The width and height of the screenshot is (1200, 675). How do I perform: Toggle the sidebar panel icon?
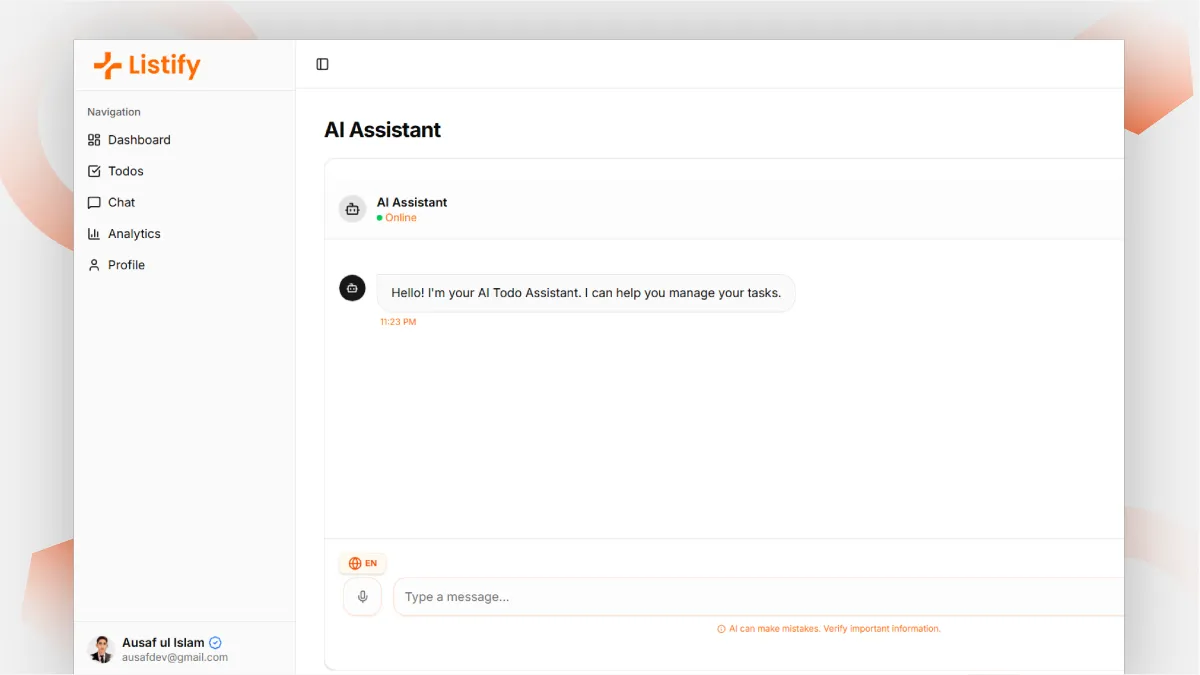(322, 64)
